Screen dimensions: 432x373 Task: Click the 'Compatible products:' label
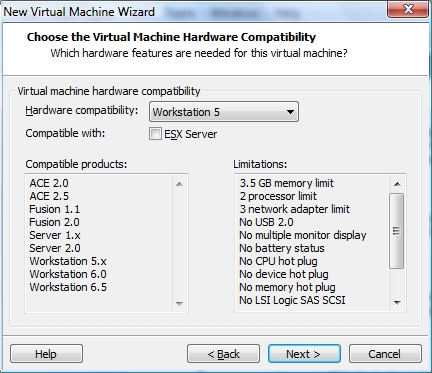click(76, 164)
